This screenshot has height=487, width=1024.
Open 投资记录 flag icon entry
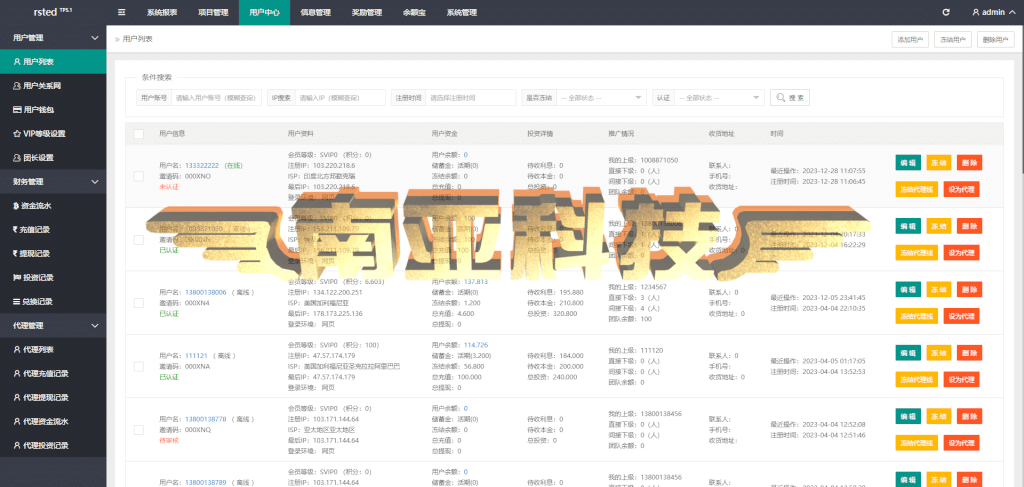pos(17,277)
